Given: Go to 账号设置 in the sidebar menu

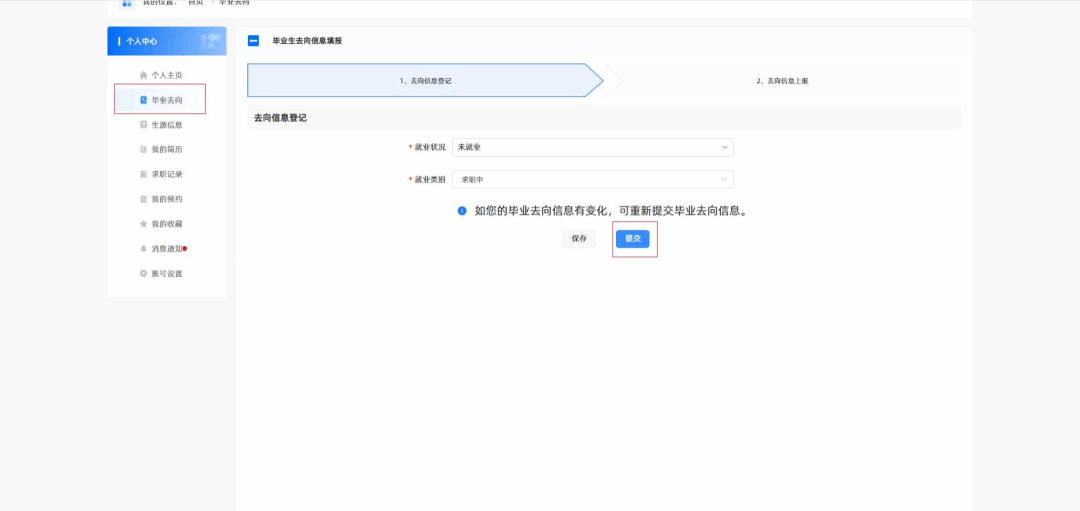Looking at the screenshot, I should (167, 274).
